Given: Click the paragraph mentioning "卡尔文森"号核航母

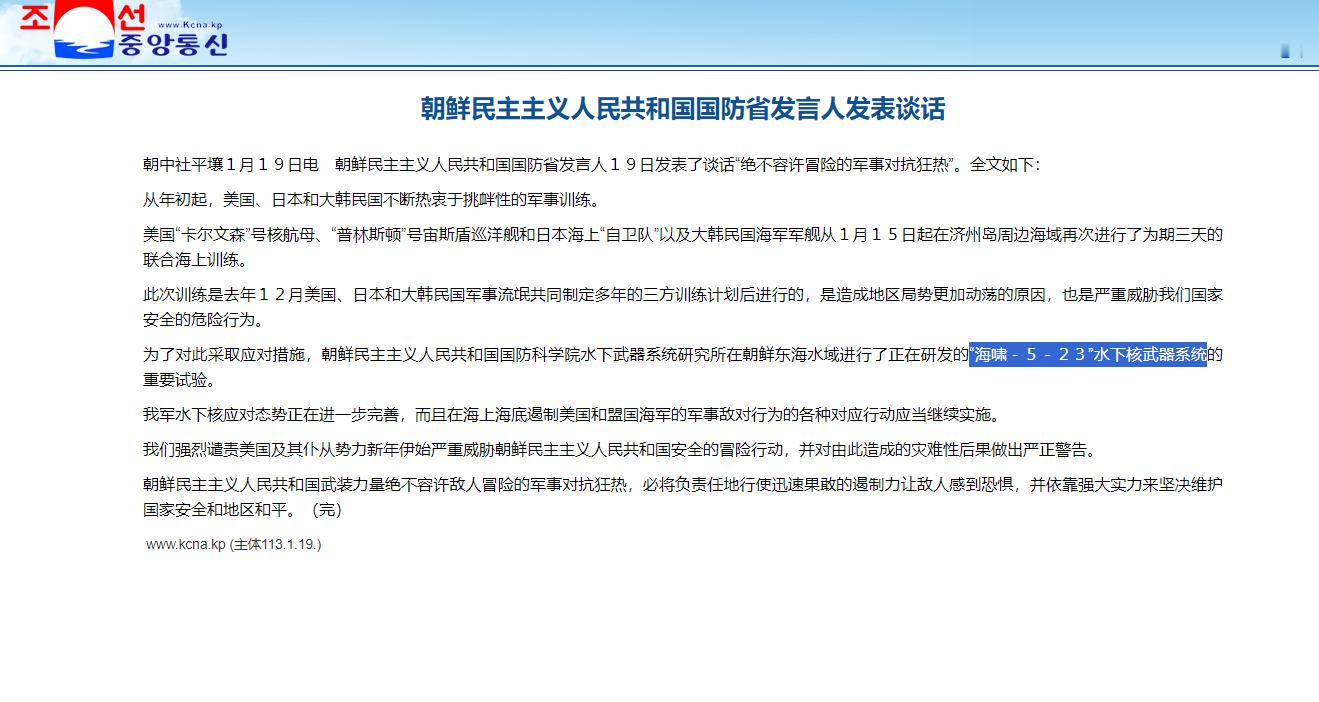Looking at the screenshot, I should coord(683,248).
